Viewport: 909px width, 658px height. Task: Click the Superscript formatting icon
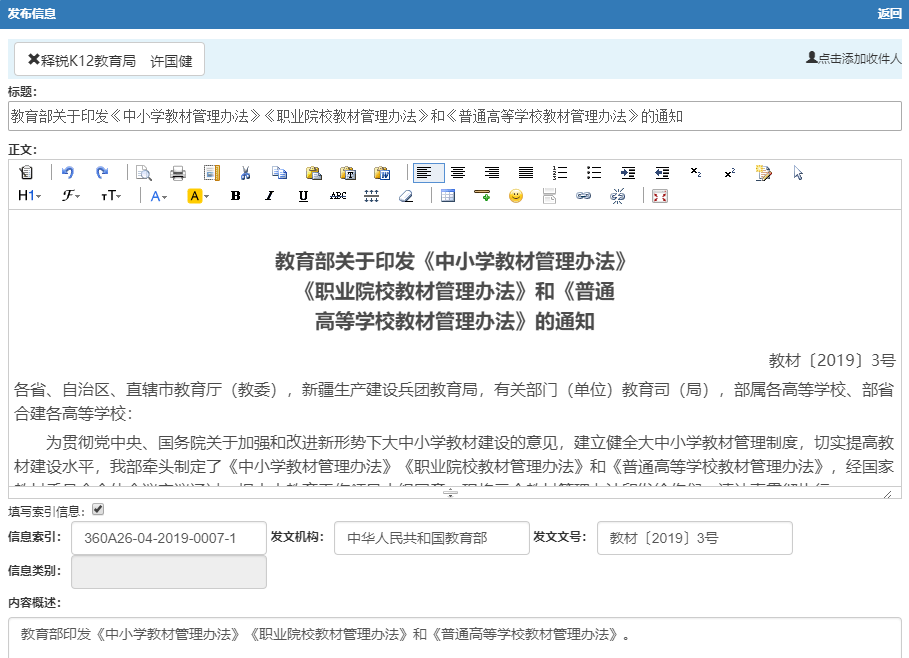[x=729, y=172]
